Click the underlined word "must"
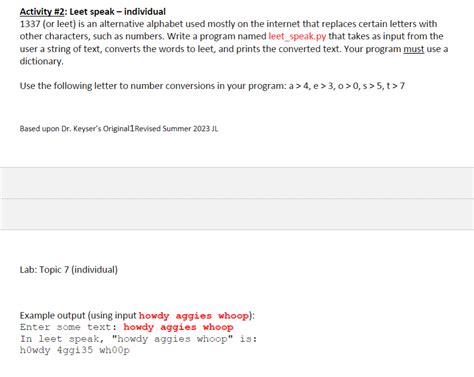This screenshot has width=474, height=377. [x=413, y=49]
